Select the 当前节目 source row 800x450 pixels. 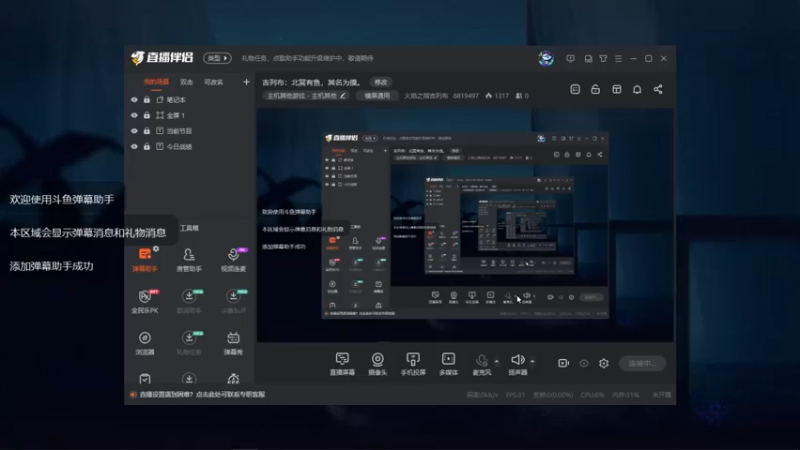coord(189,131)
